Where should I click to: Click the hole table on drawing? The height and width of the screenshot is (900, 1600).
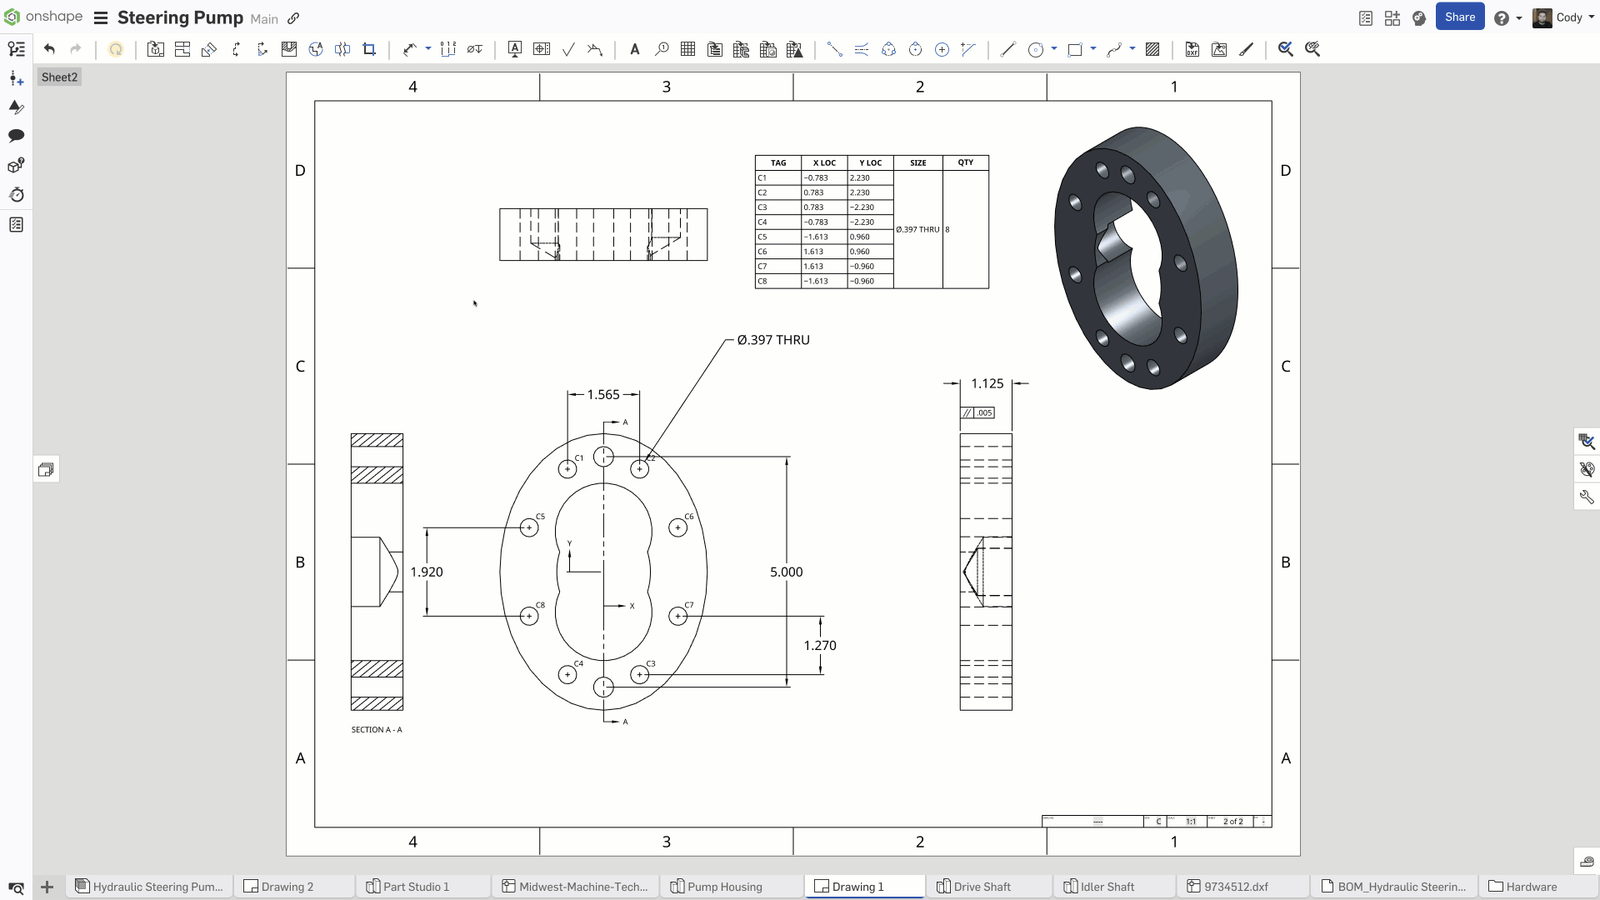coord(871,222)
